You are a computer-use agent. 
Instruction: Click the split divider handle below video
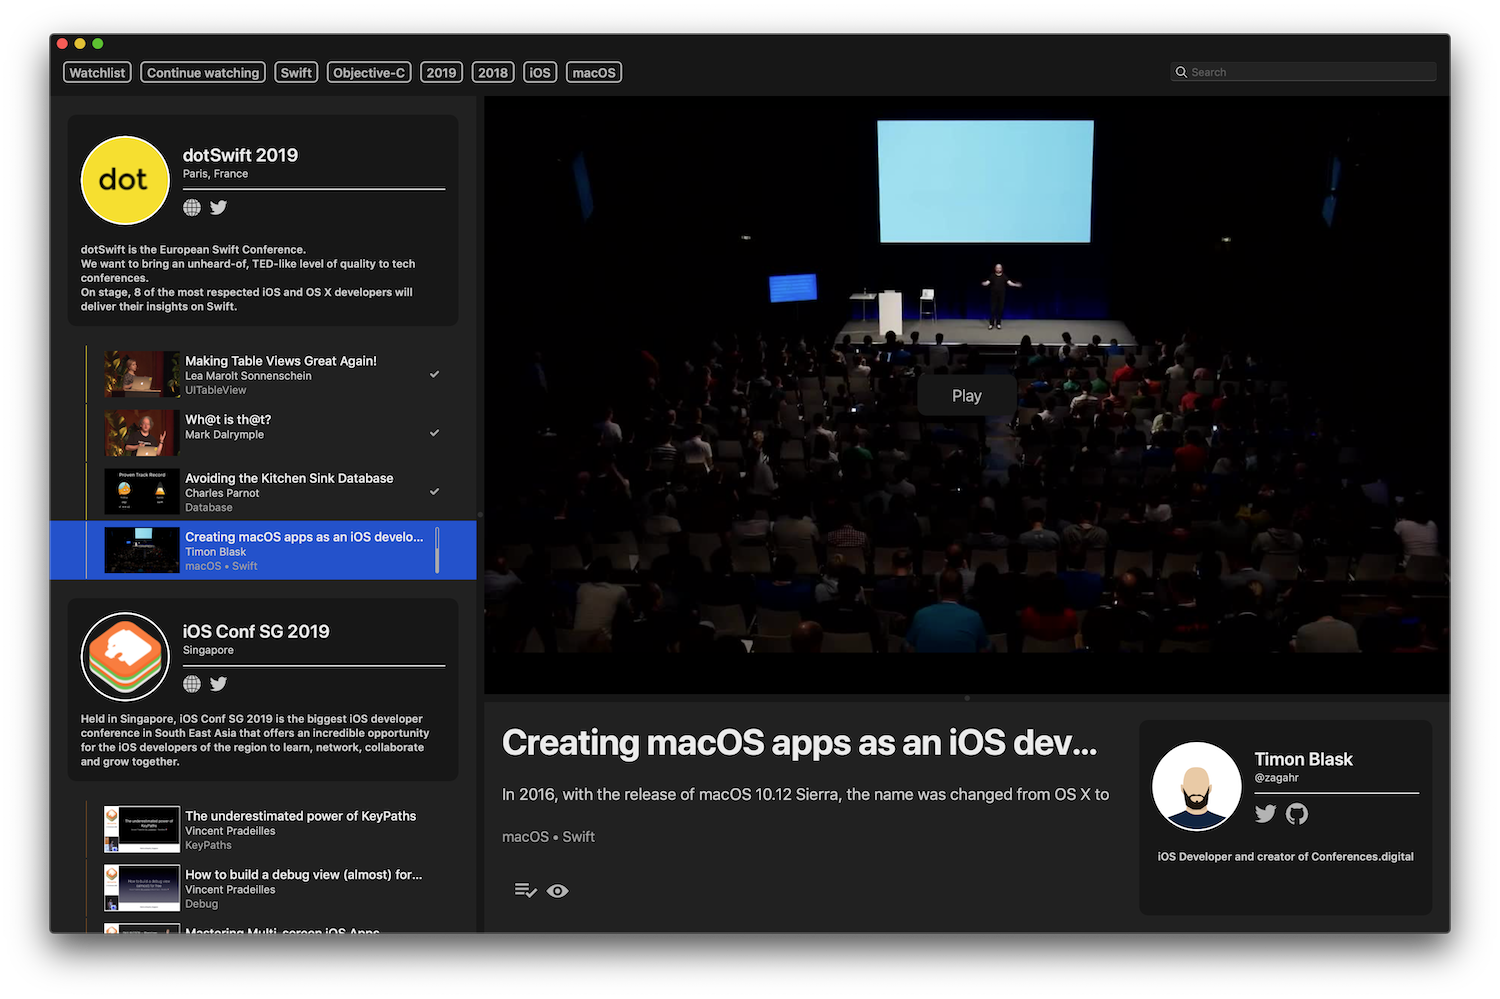click(967, 698)
